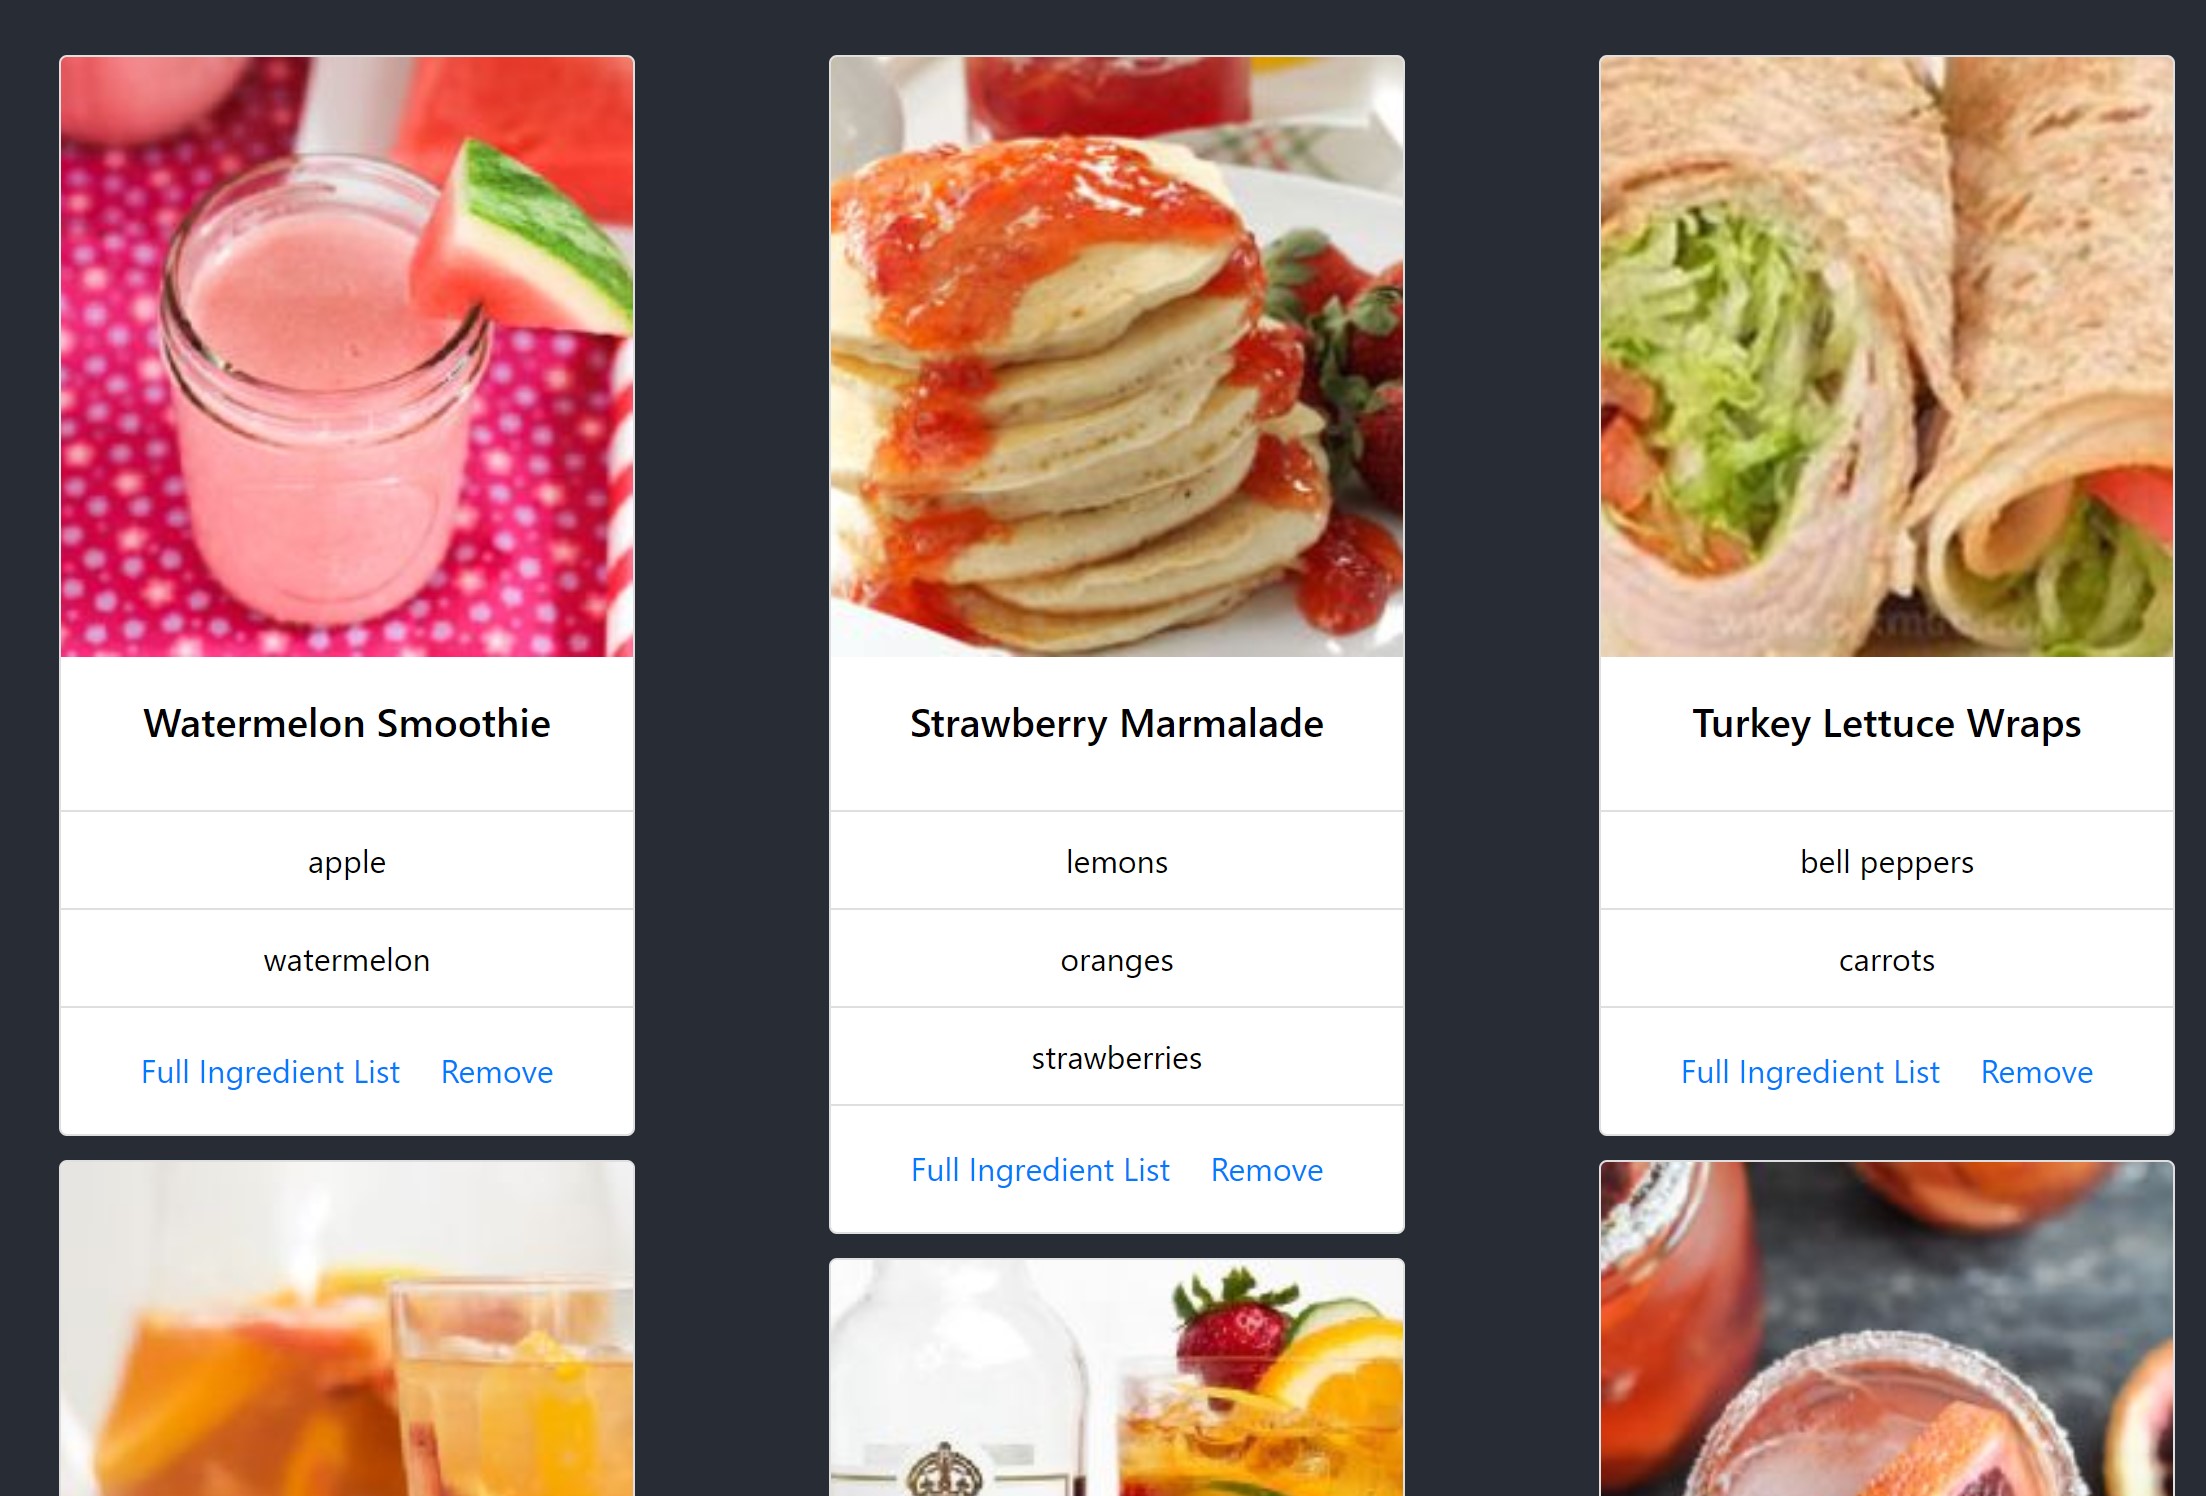Remove the Turkey Lettuce Wraps recipe
Screen dimensions: 2206x1496
(x=2037, y=1072)
